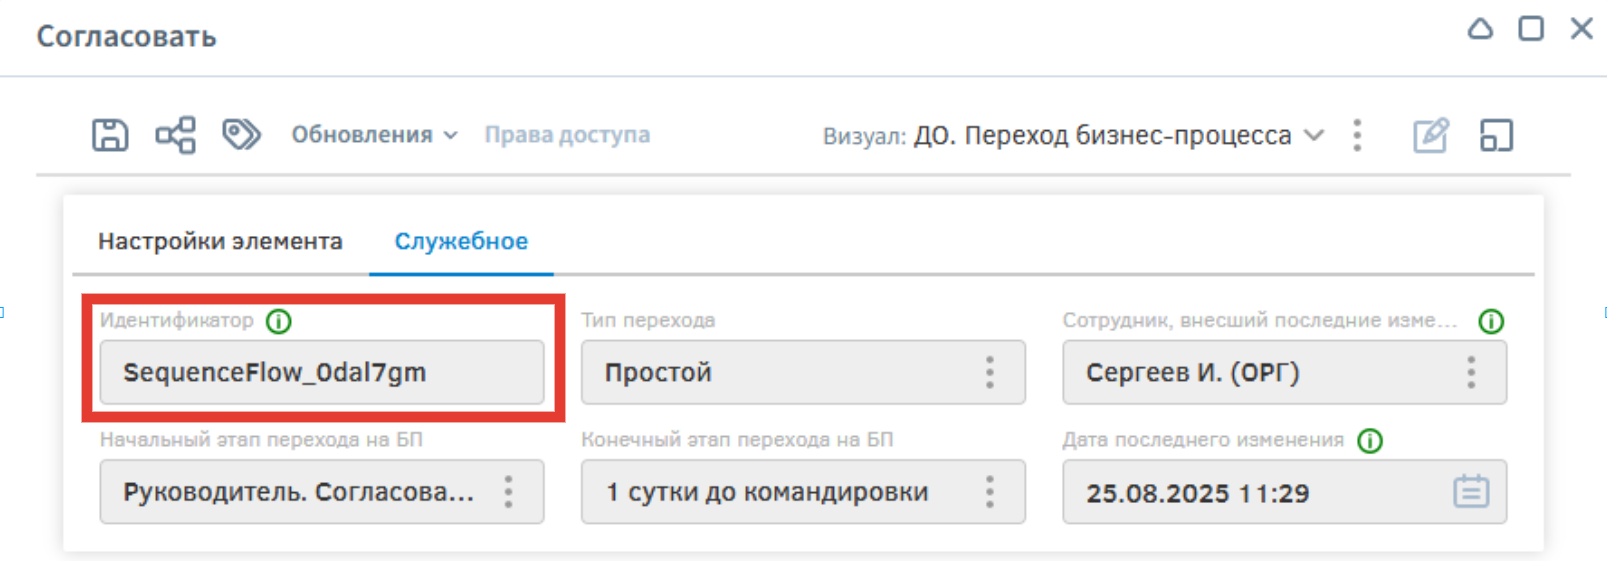The image size is (1607, 561).
Task: Open three-dots menu of Простой field
Action: 990,372
